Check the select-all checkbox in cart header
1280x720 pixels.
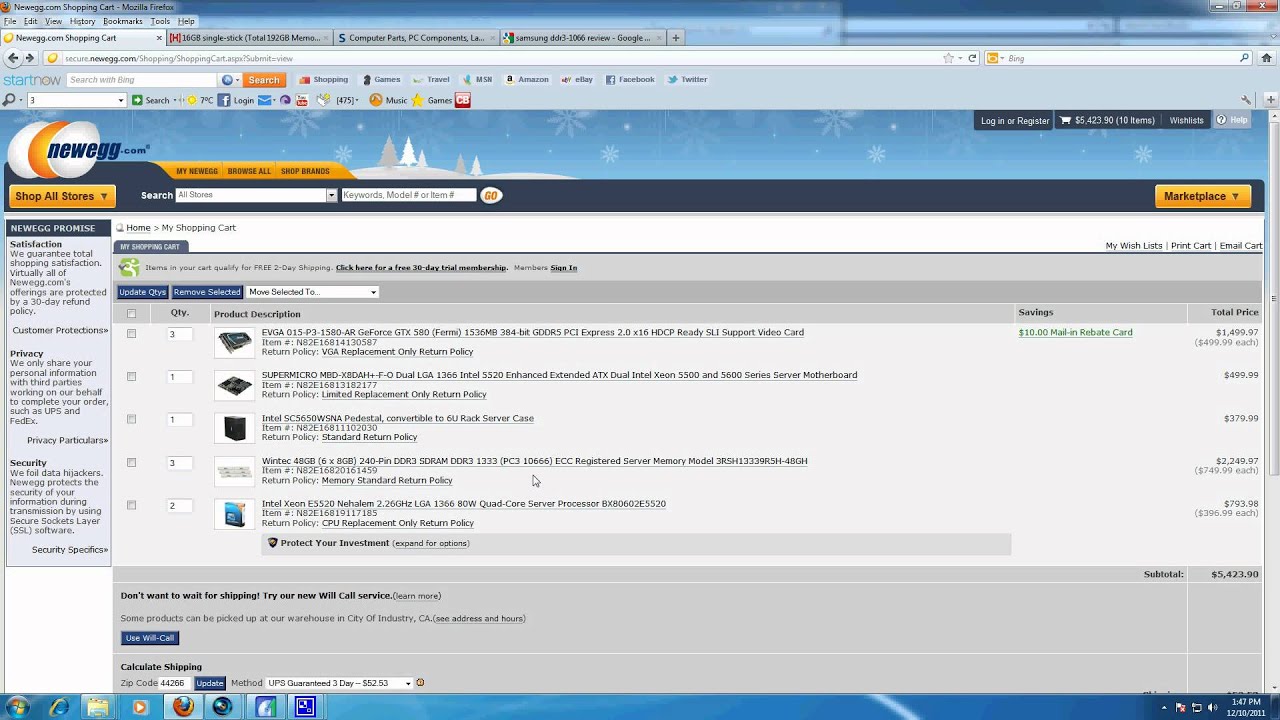point(131,313)
